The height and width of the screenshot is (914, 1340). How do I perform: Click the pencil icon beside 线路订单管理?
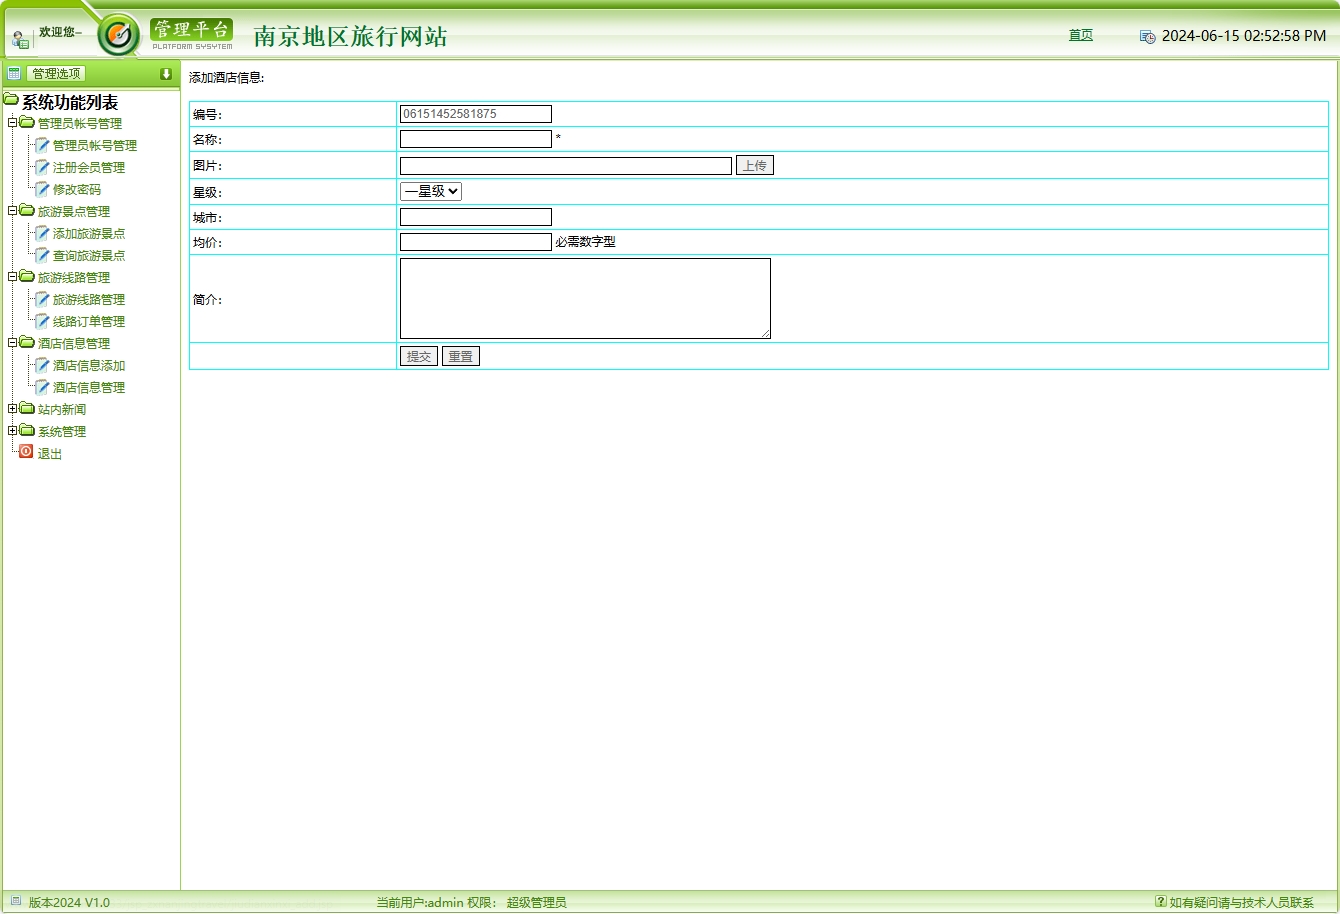coord(42,321)
